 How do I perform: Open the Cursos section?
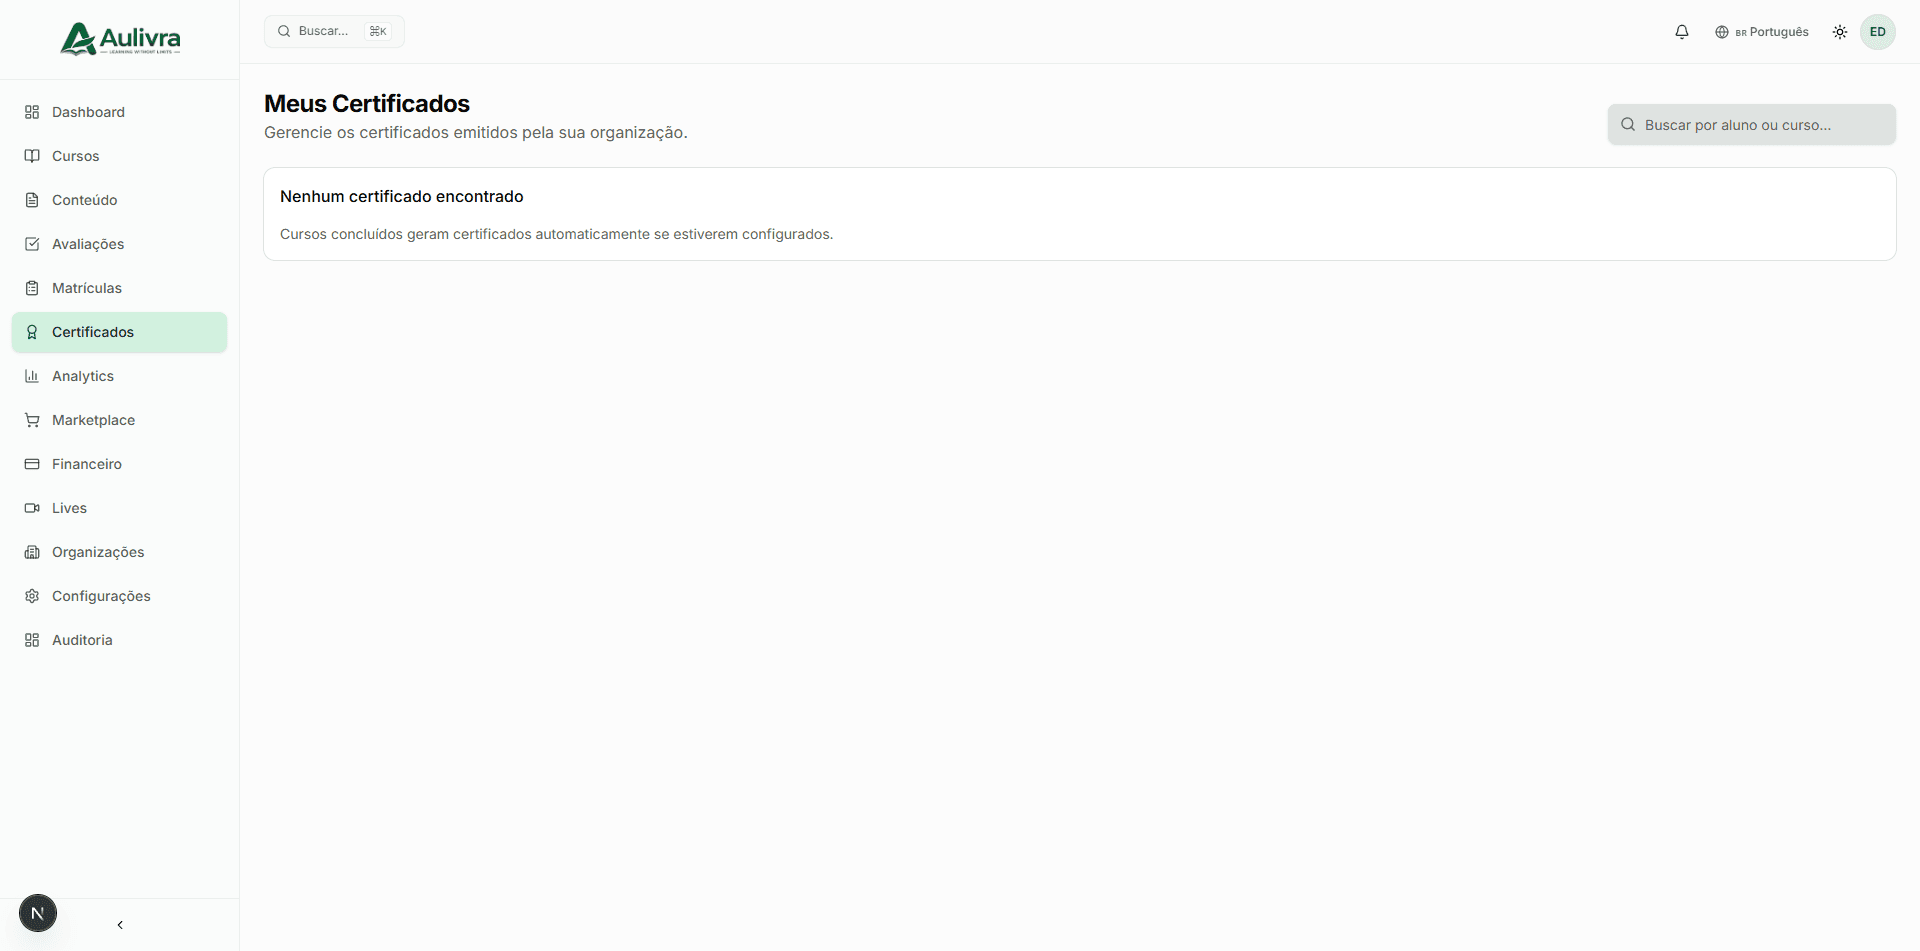click(x=119, y=156)
